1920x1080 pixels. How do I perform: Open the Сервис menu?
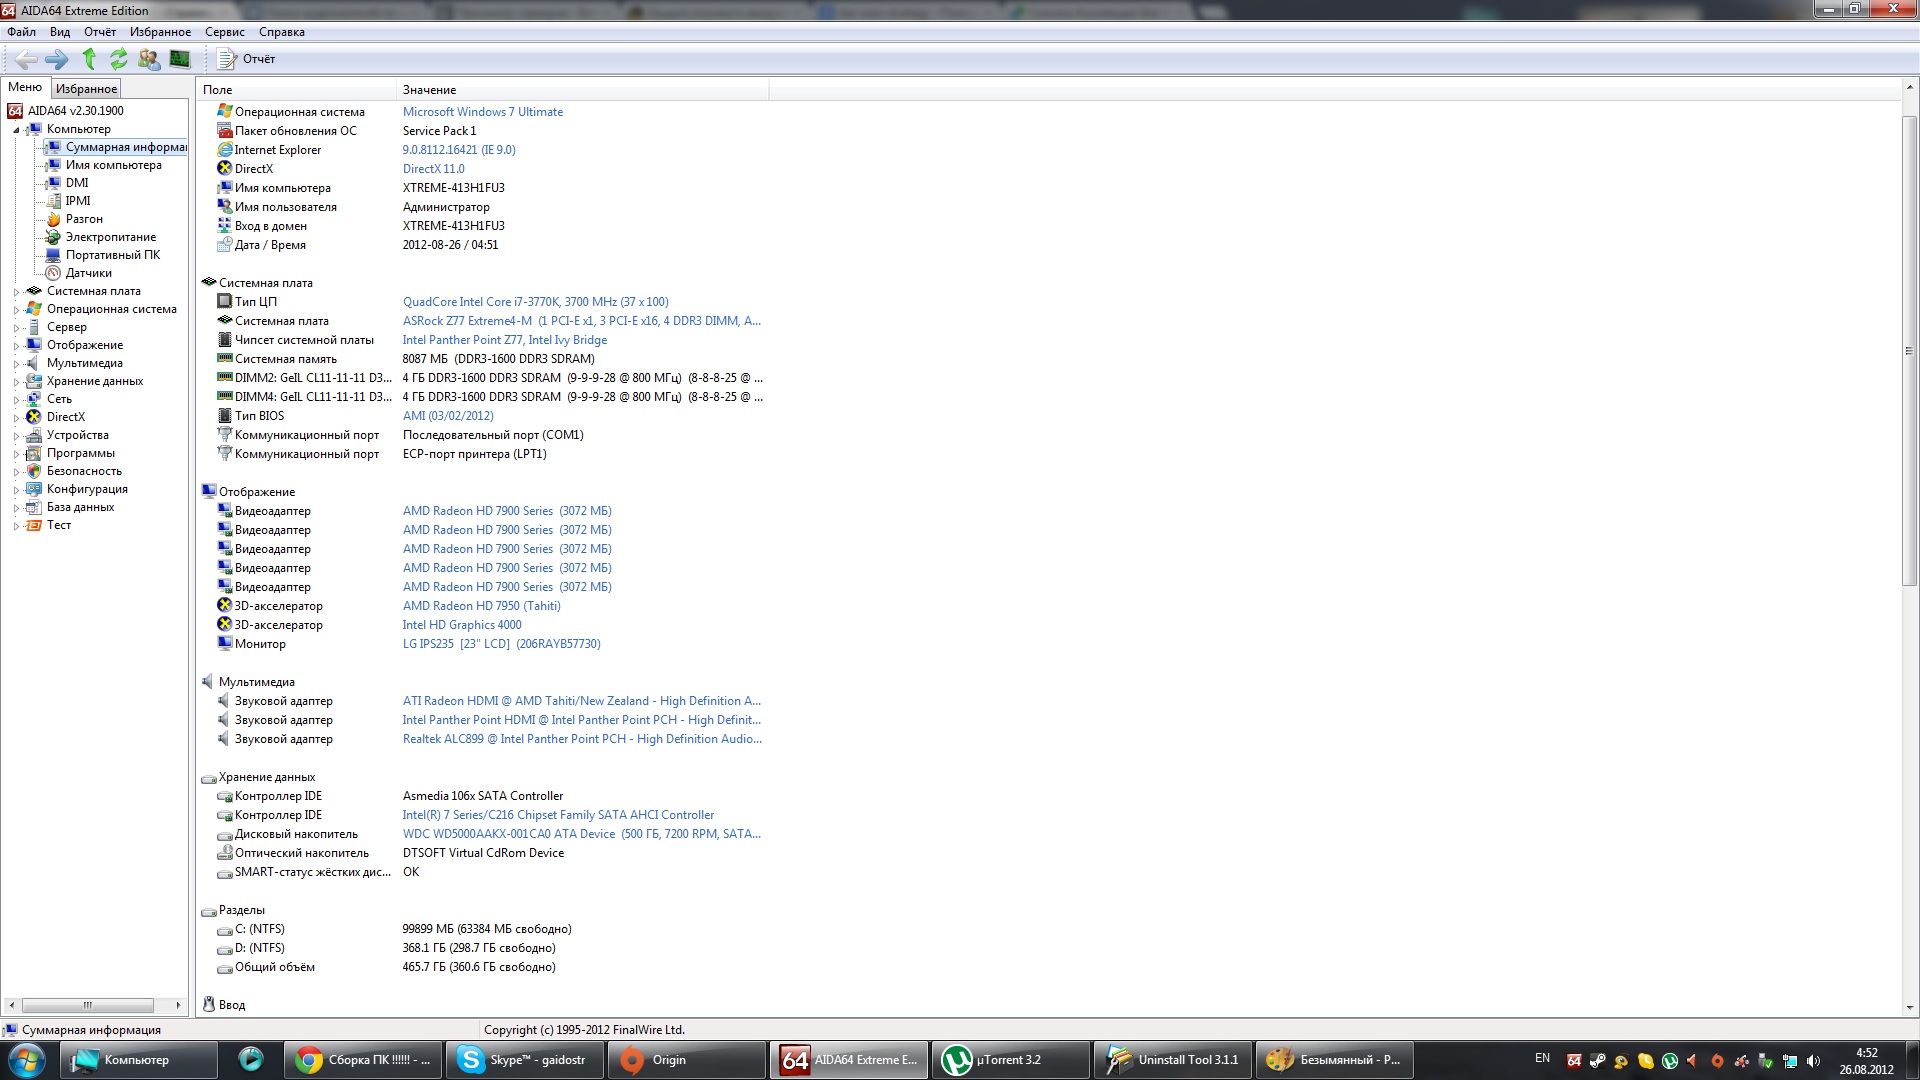(225, 32)
